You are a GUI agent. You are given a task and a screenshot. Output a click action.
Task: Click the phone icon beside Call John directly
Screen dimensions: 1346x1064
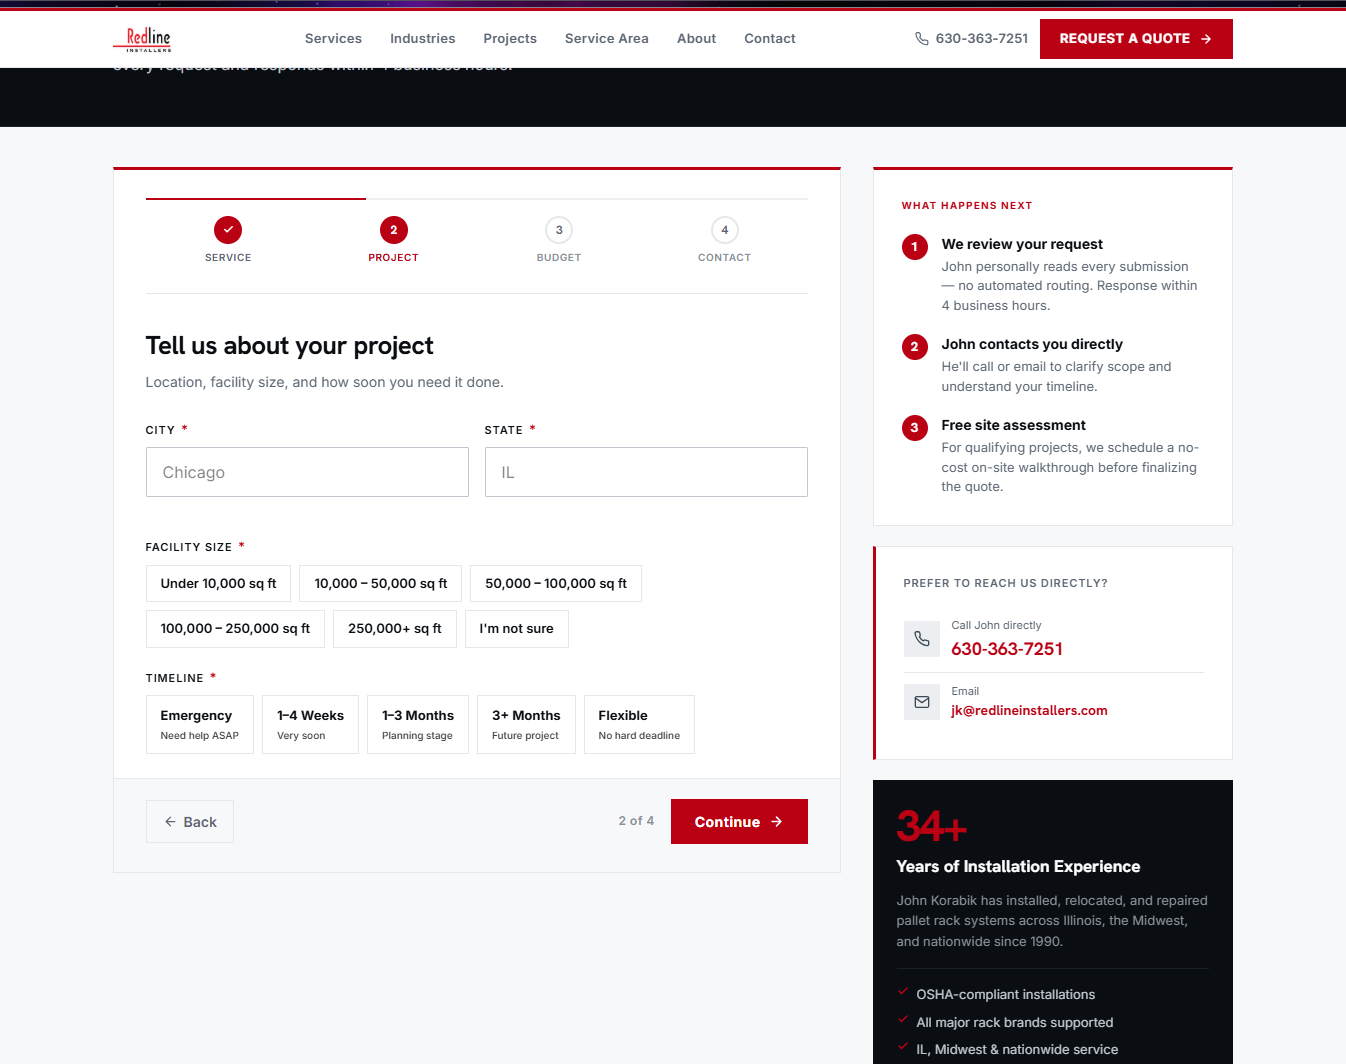pos(922,639)
